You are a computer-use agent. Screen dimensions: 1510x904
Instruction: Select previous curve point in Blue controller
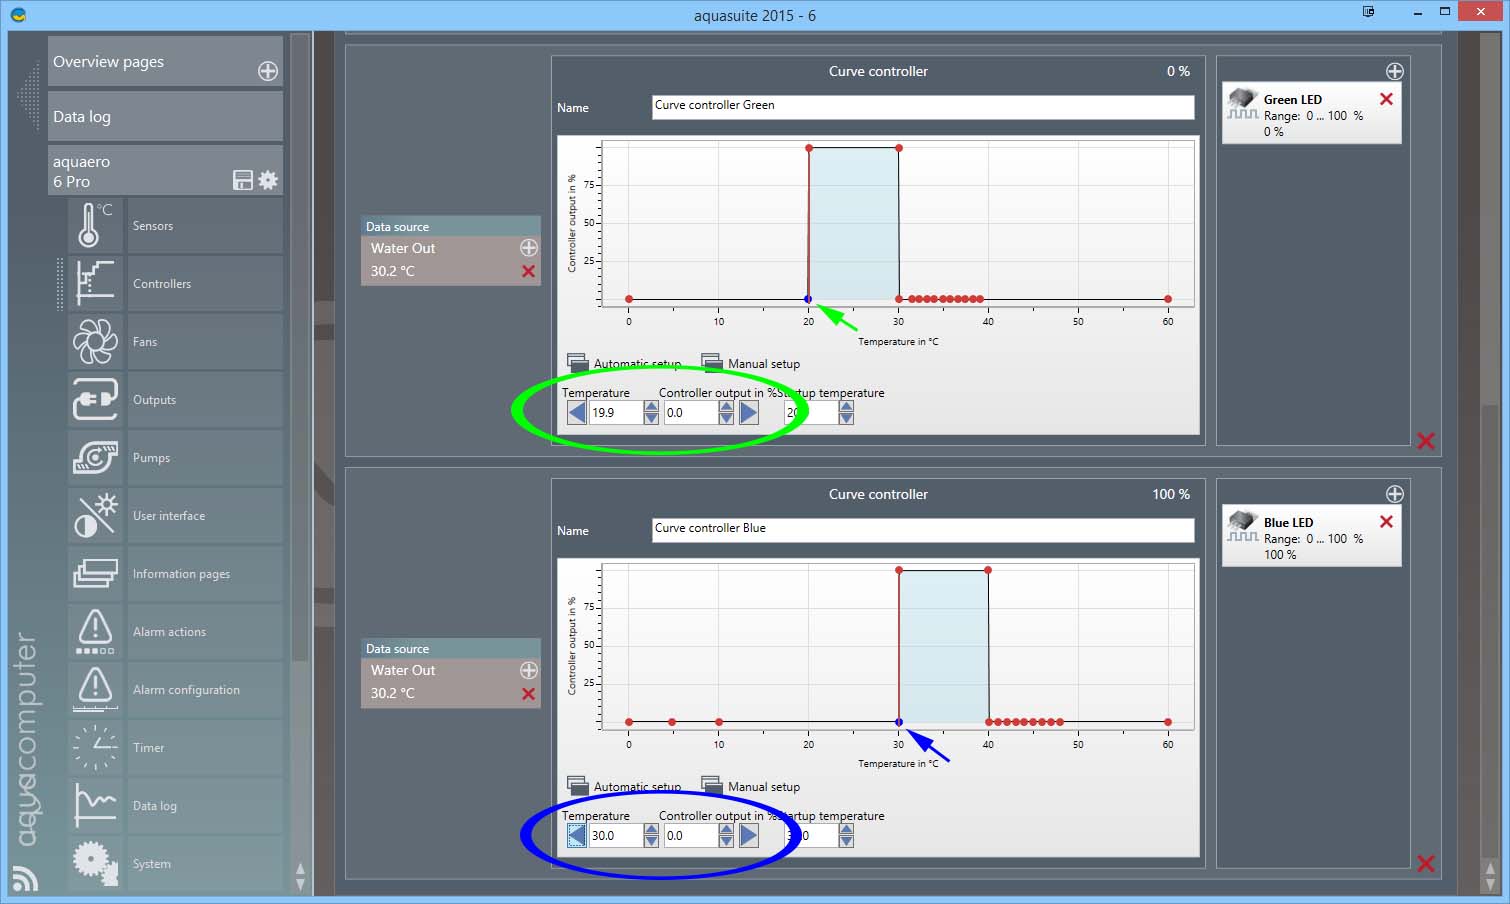click(x=577, y=836)
